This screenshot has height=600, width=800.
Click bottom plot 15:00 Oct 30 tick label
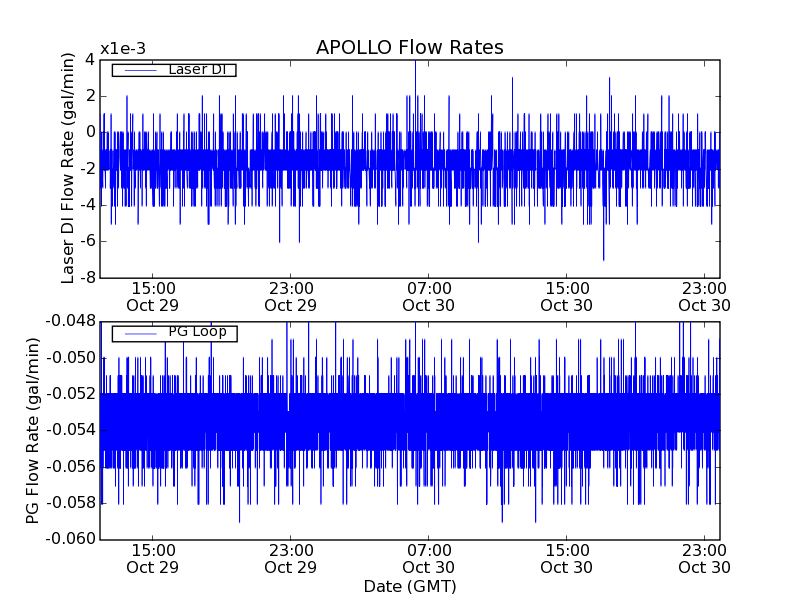click(x=566, y=559)
